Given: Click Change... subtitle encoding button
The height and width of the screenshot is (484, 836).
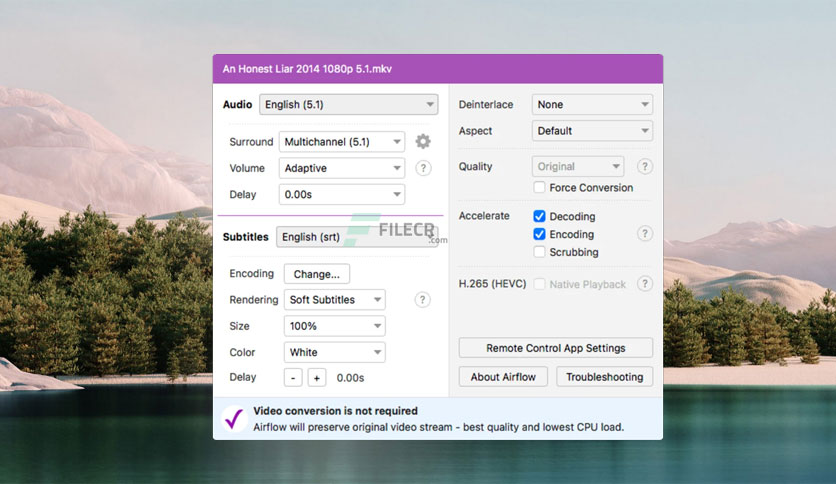Looking at the screenshot, I should click(317, 274).
